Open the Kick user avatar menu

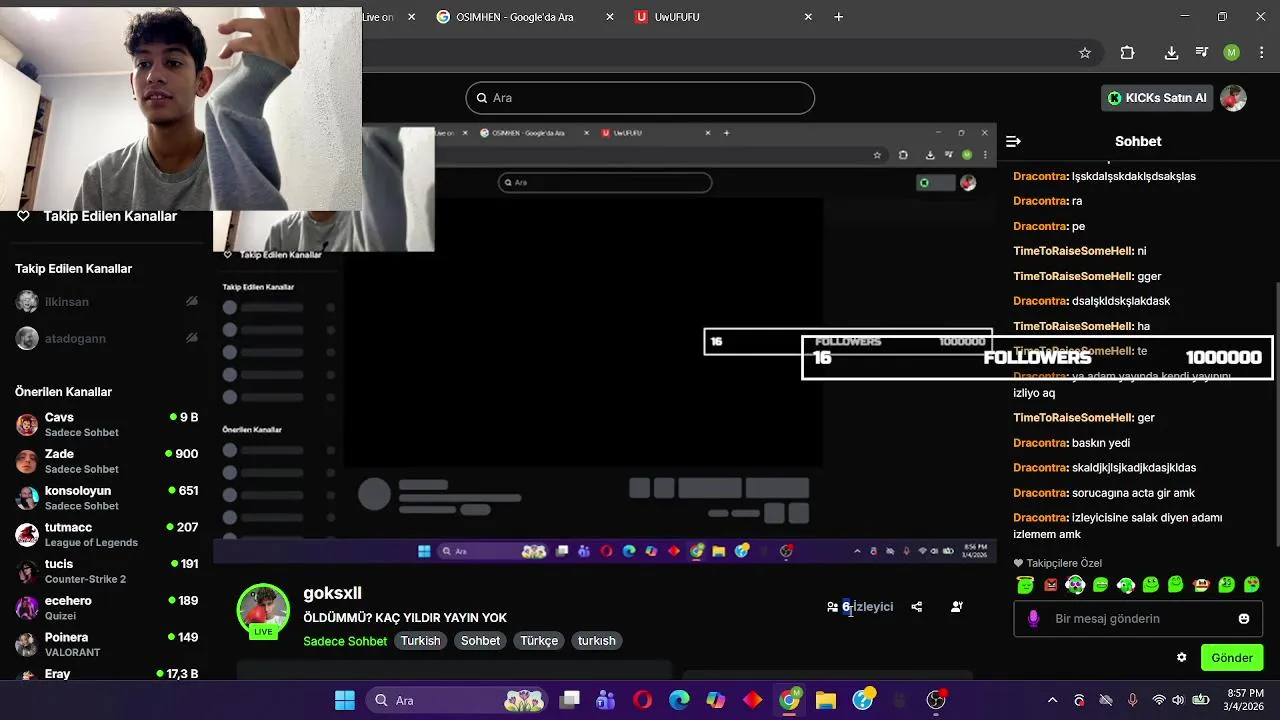(1234, 98)
